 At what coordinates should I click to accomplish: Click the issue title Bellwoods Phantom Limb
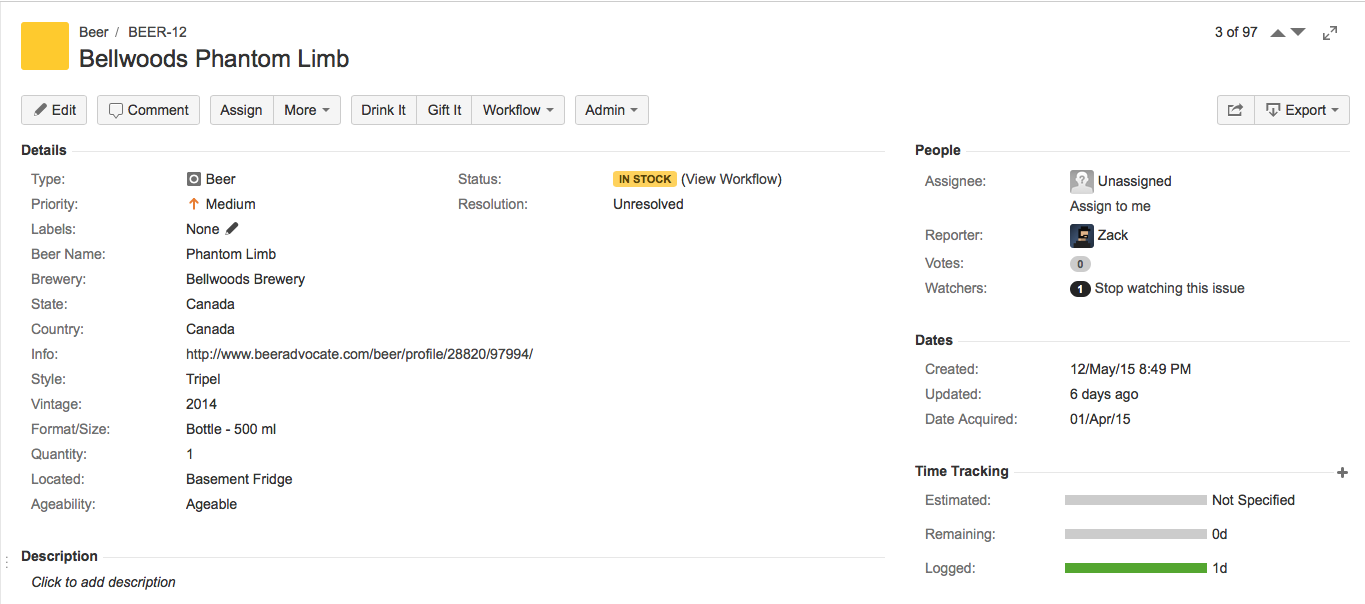(214, 59)
